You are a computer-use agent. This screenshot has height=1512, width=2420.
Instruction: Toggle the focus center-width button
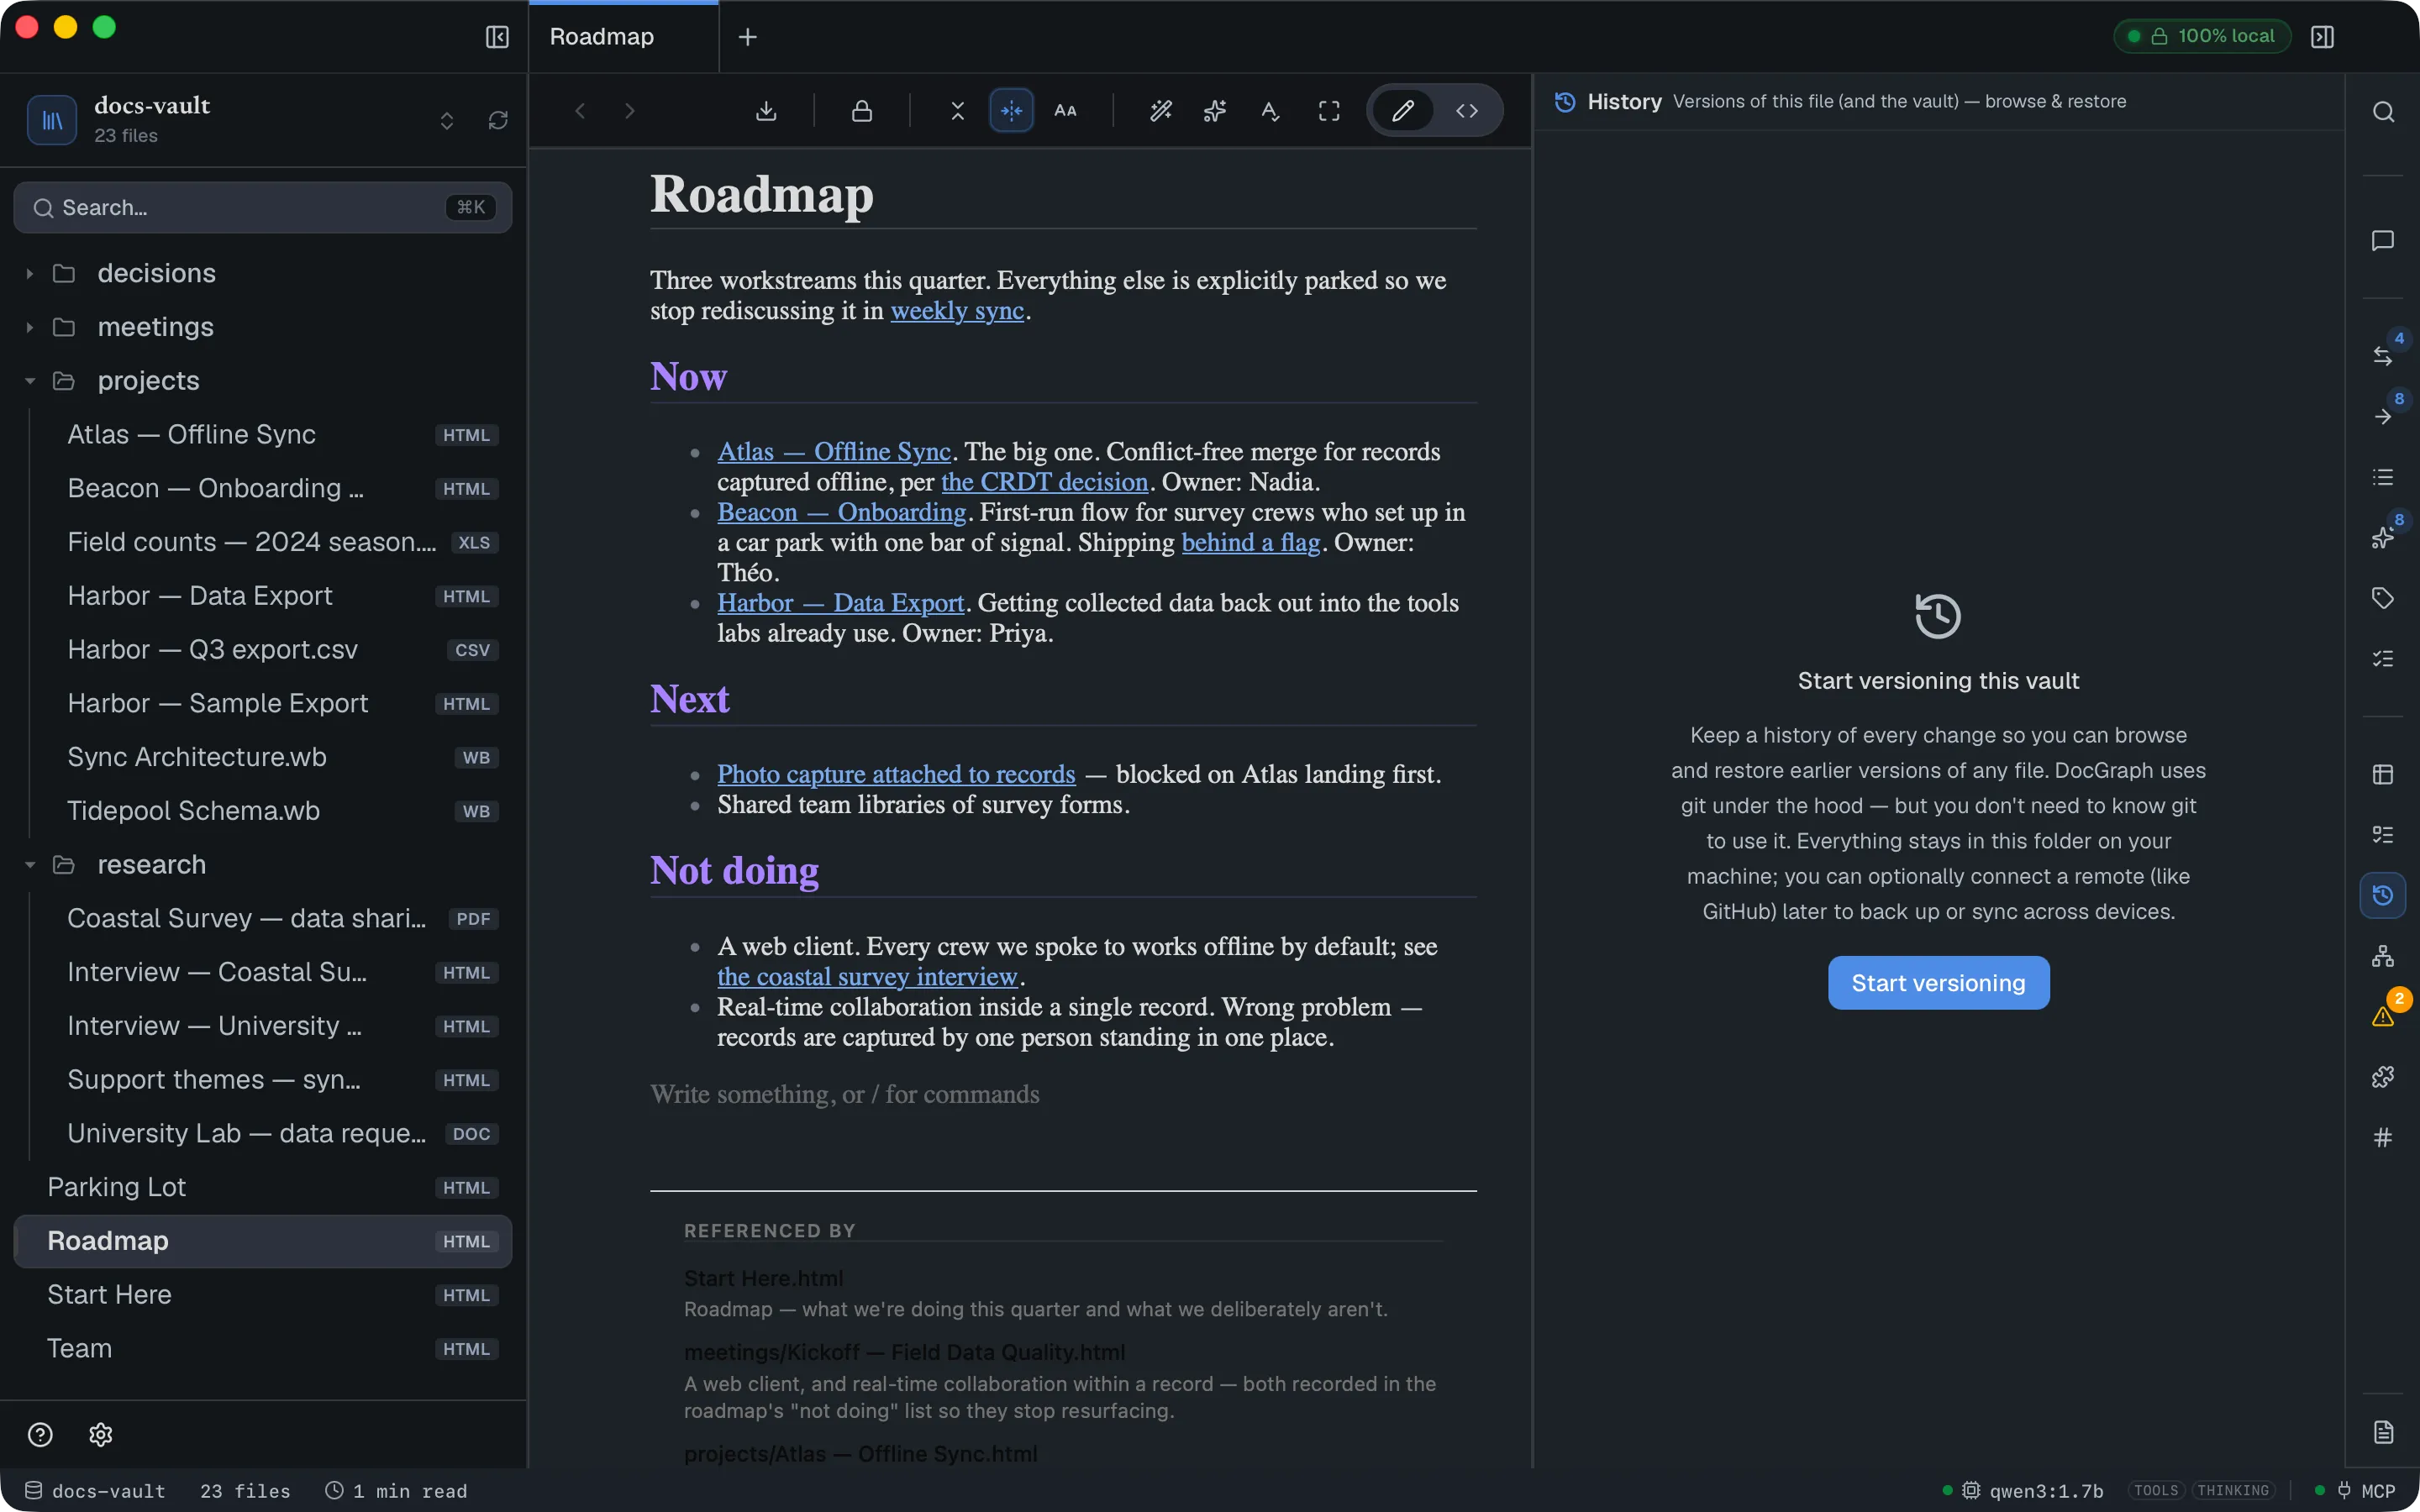click(1012, 111)
